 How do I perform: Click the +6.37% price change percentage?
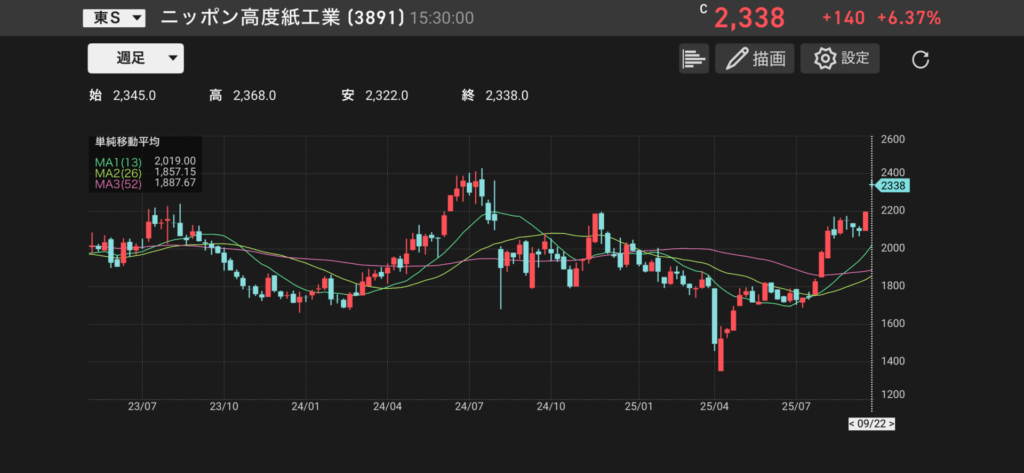click(x=908, y=18)
